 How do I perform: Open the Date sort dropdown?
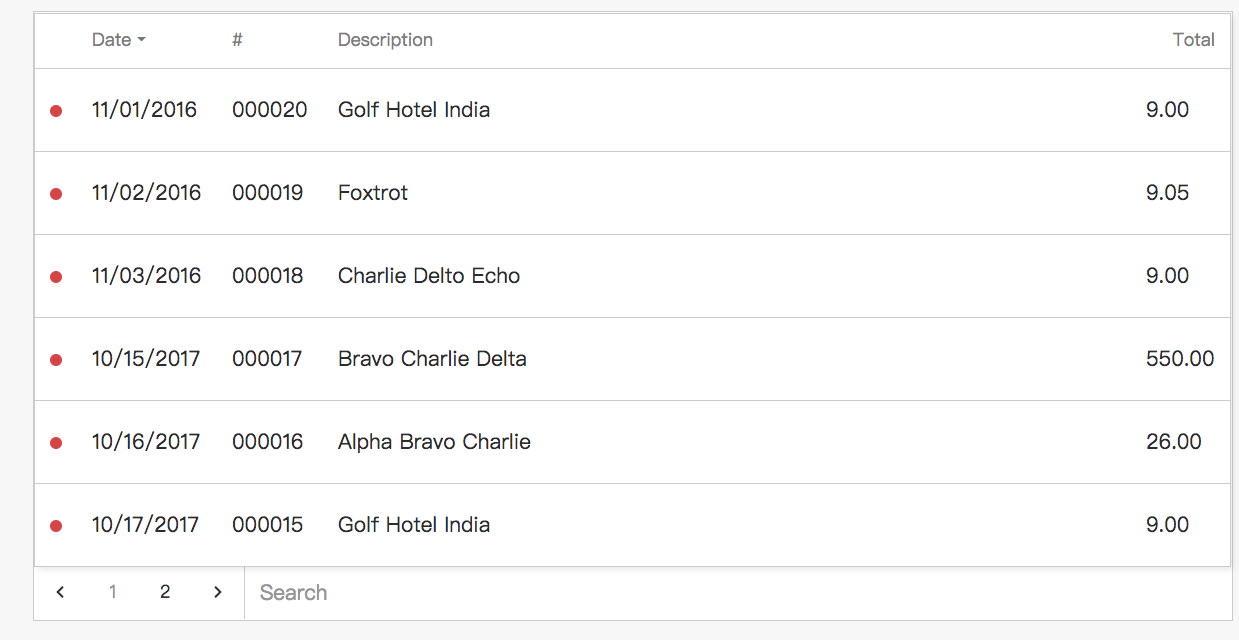(118, 40)
